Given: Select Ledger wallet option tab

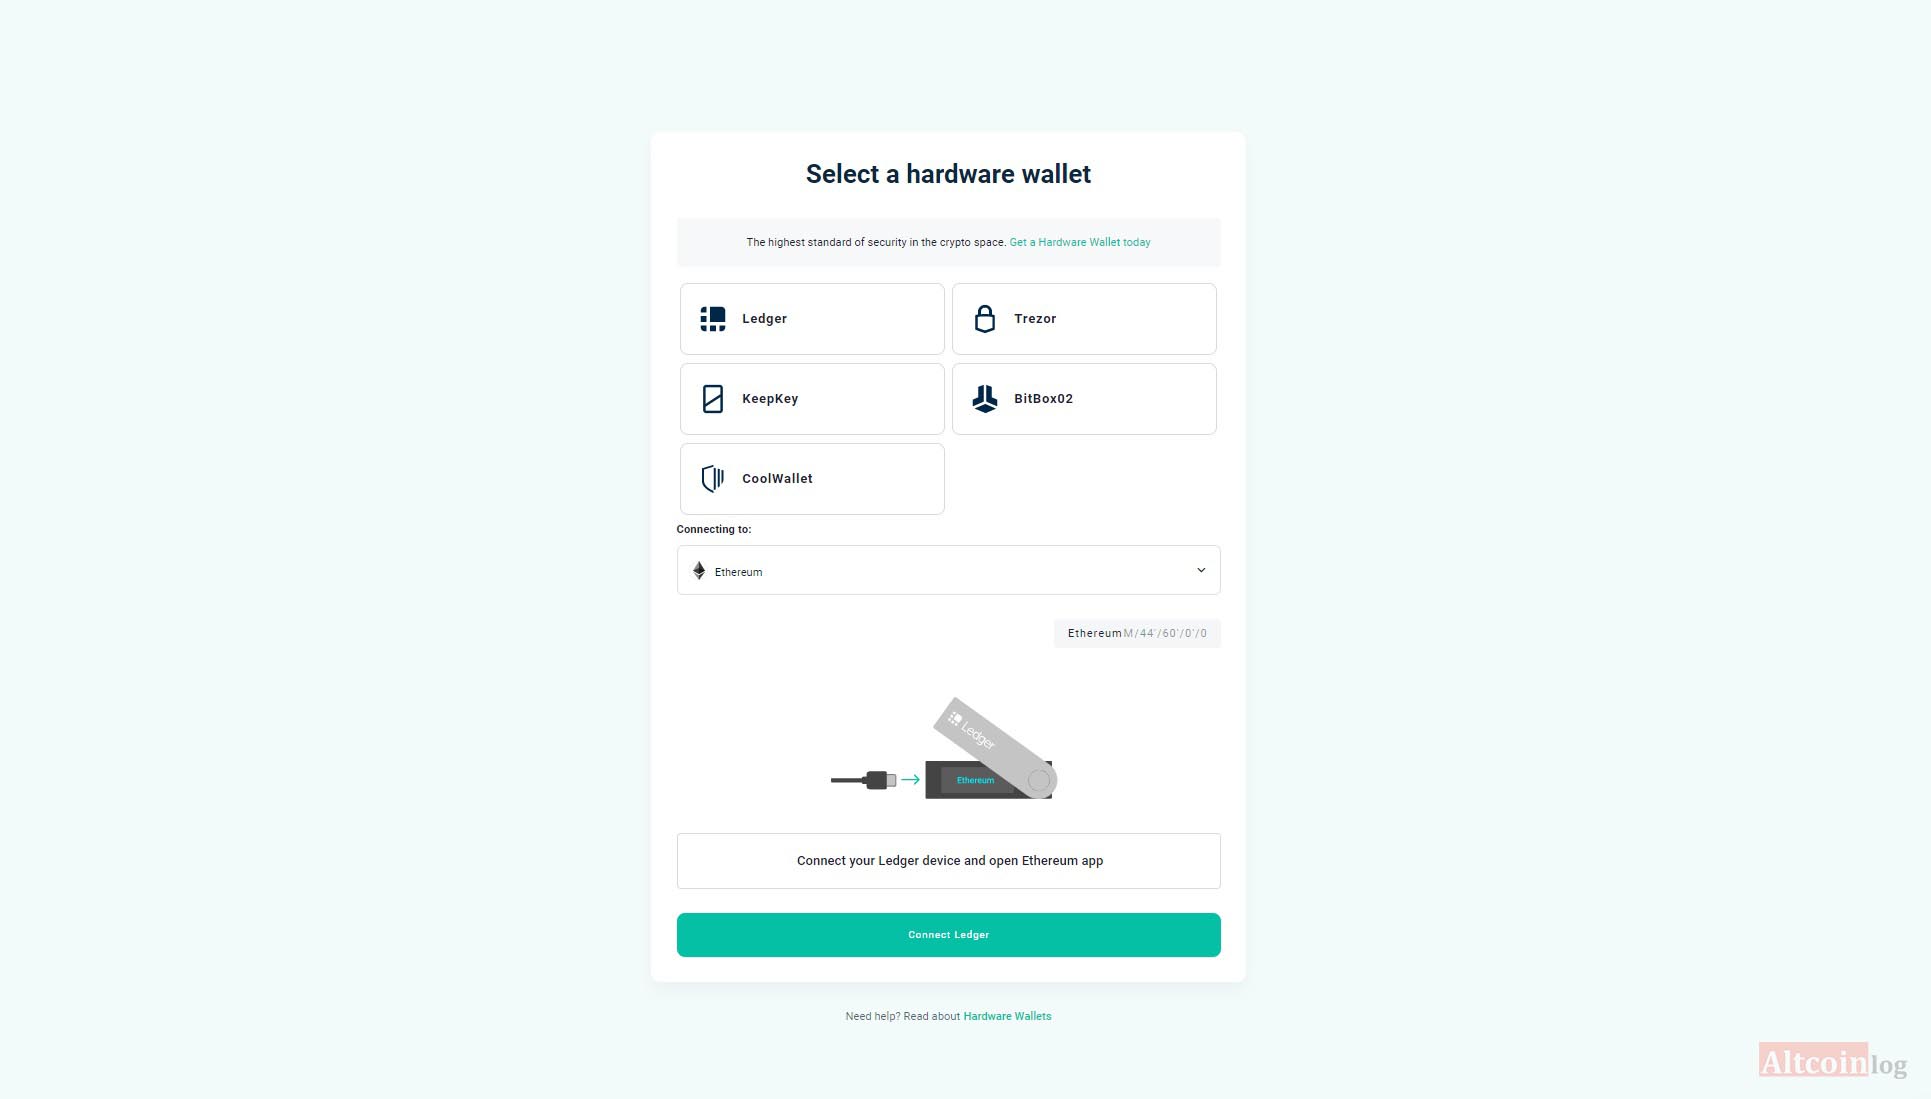Looking at the screenshot, I should click(x=812, y=318).
